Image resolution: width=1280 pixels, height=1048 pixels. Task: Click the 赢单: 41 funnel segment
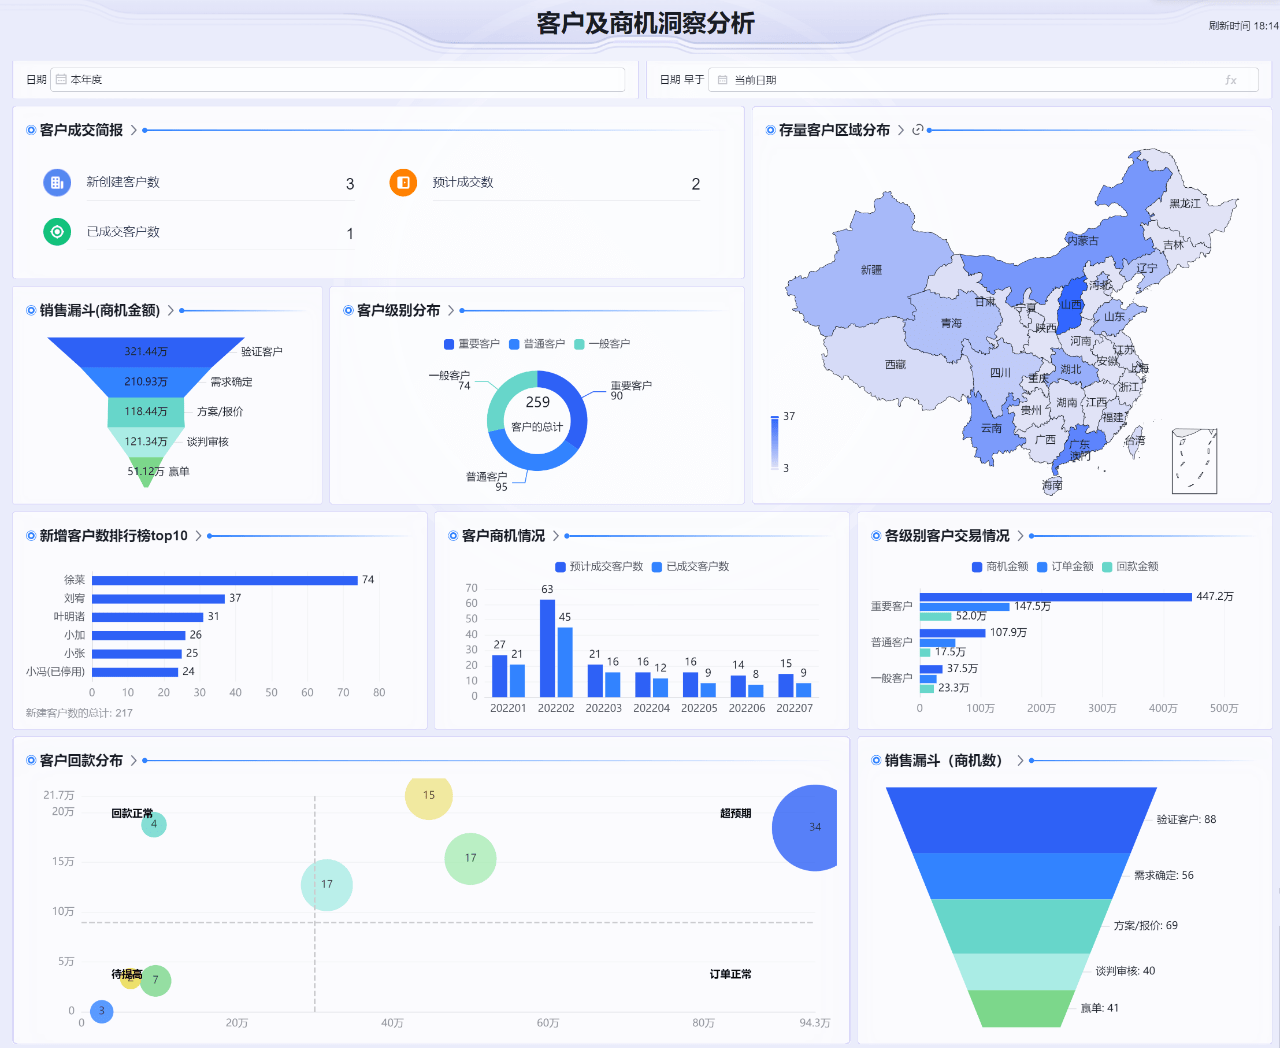(1021, 1008)
